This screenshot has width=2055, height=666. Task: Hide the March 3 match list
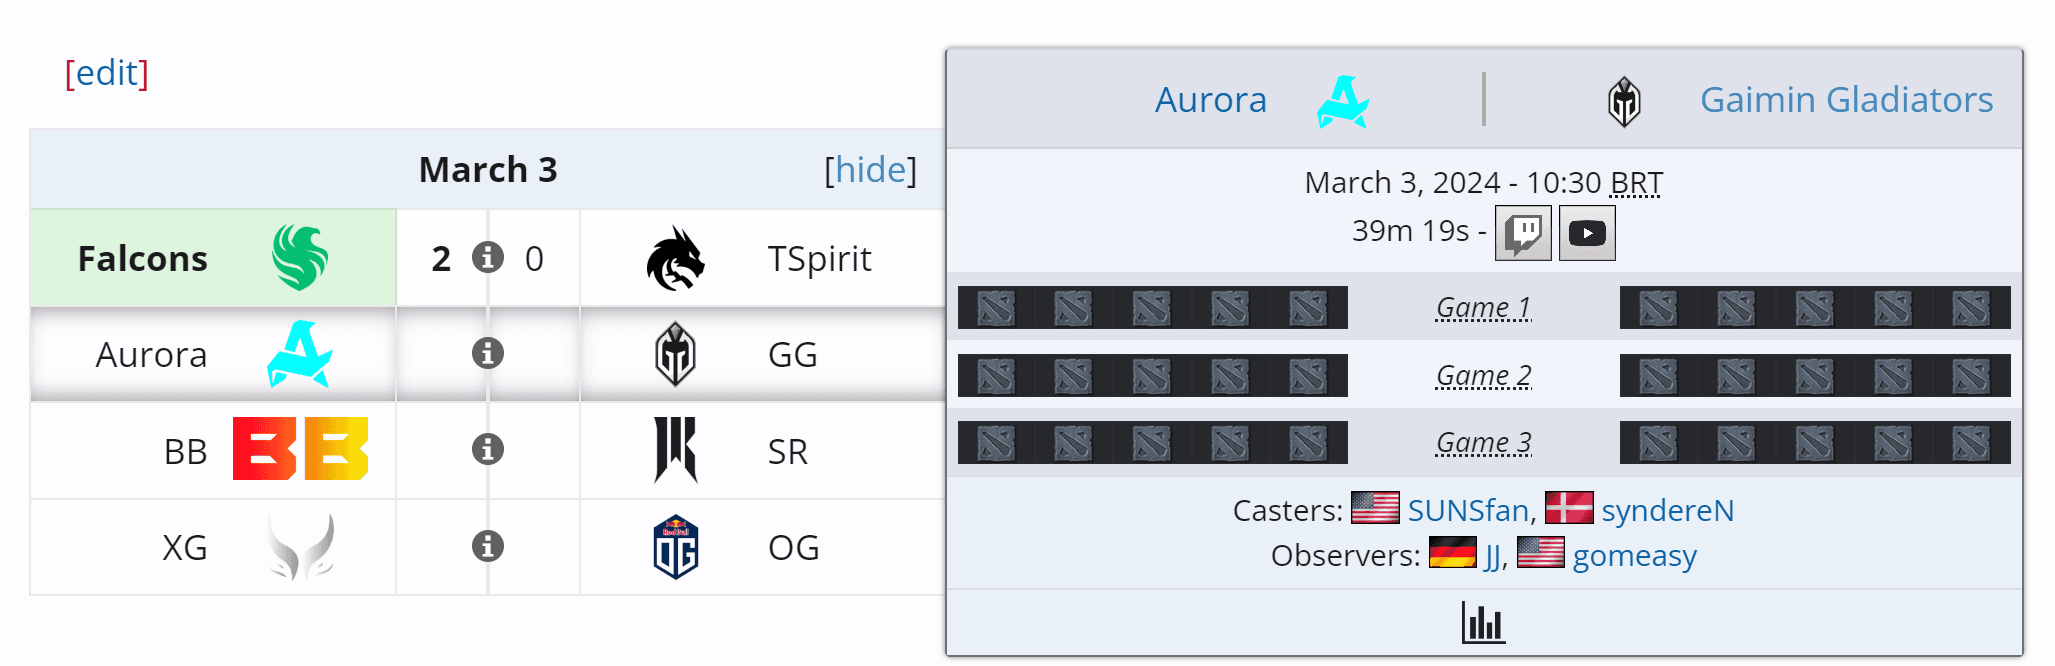[870, 170]
